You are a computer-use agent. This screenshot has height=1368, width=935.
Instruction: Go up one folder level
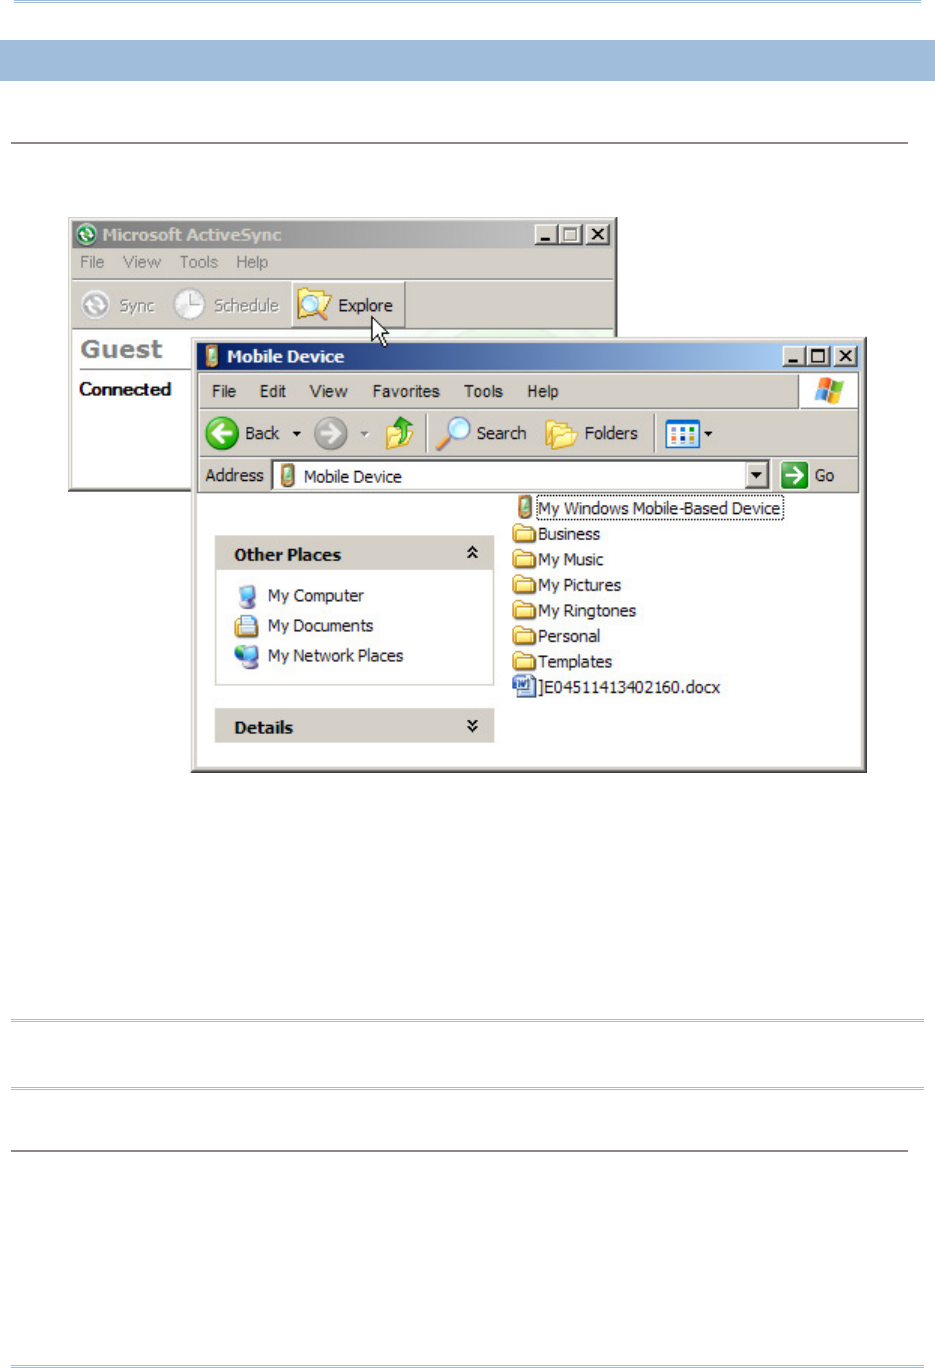click(400, 433)
